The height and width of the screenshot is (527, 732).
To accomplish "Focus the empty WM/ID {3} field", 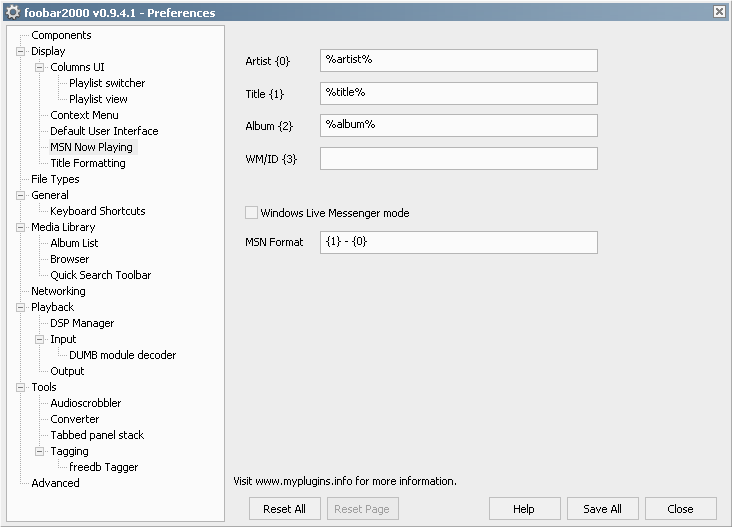I will [458, 159].
